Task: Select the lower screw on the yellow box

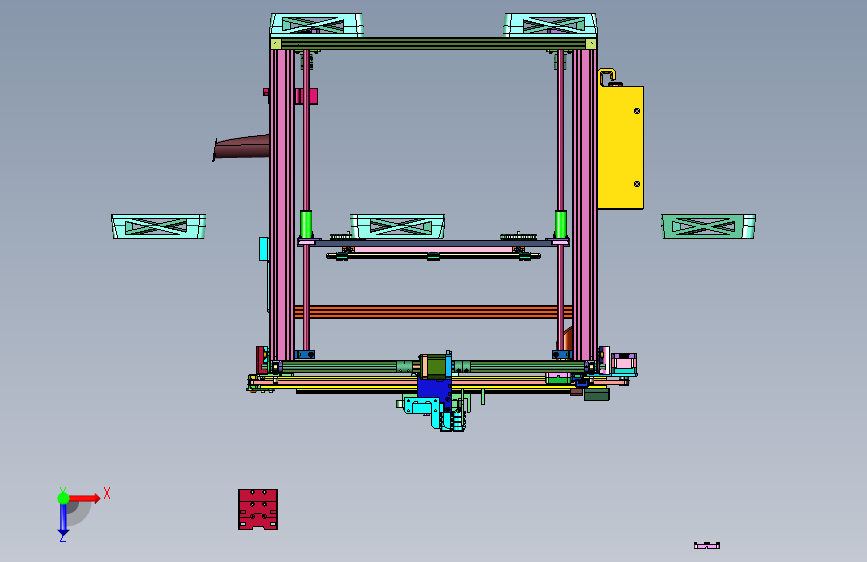Action: point(636,184)
